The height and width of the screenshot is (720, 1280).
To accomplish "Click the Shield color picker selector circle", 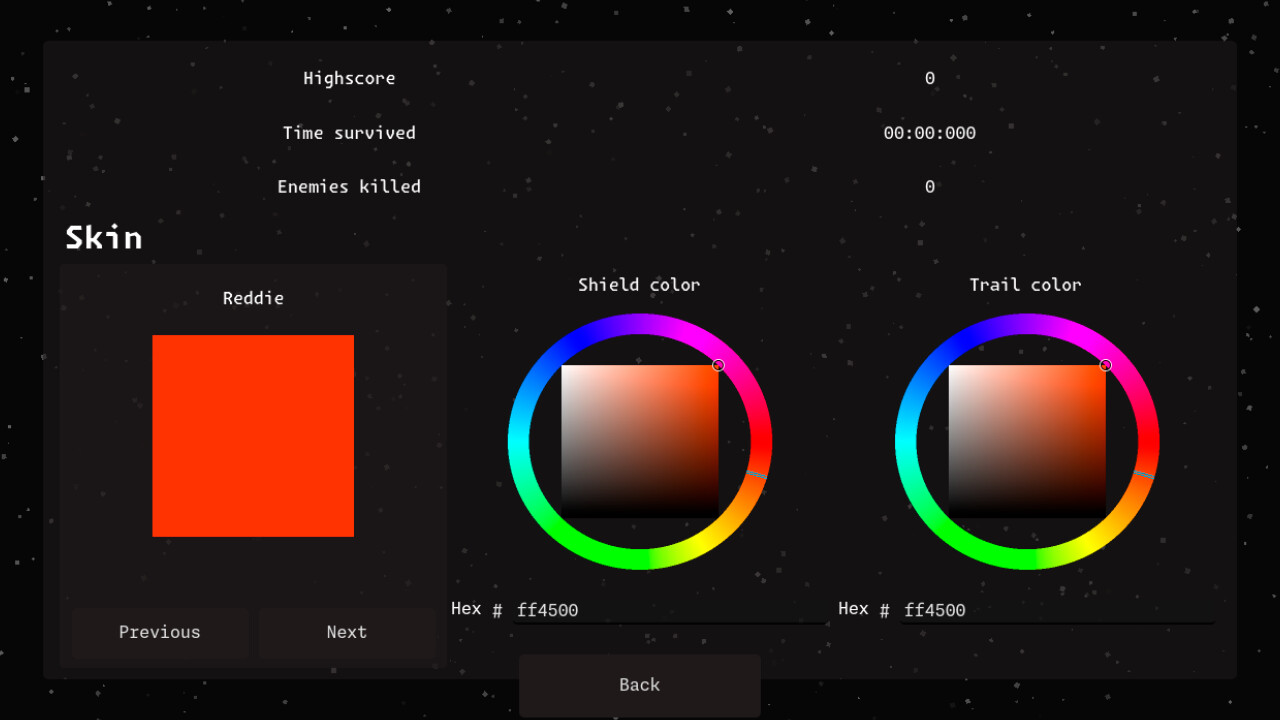I will 718,365.
